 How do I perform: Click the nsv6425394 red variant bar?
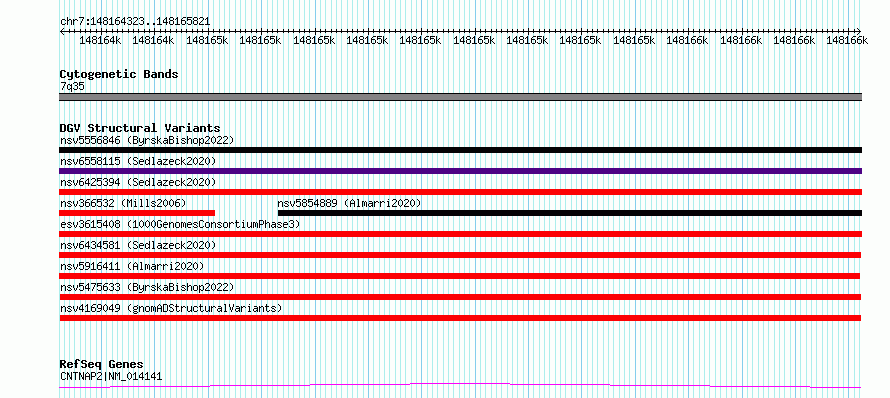(460, 192)
